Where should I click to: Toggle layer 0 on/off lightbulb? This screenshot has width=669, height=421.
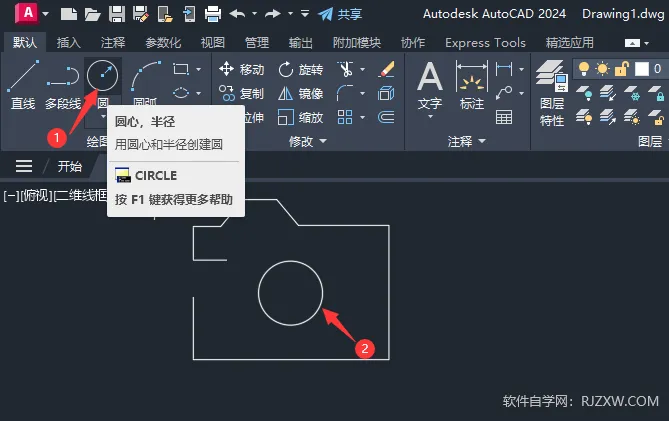pos(584,69)
